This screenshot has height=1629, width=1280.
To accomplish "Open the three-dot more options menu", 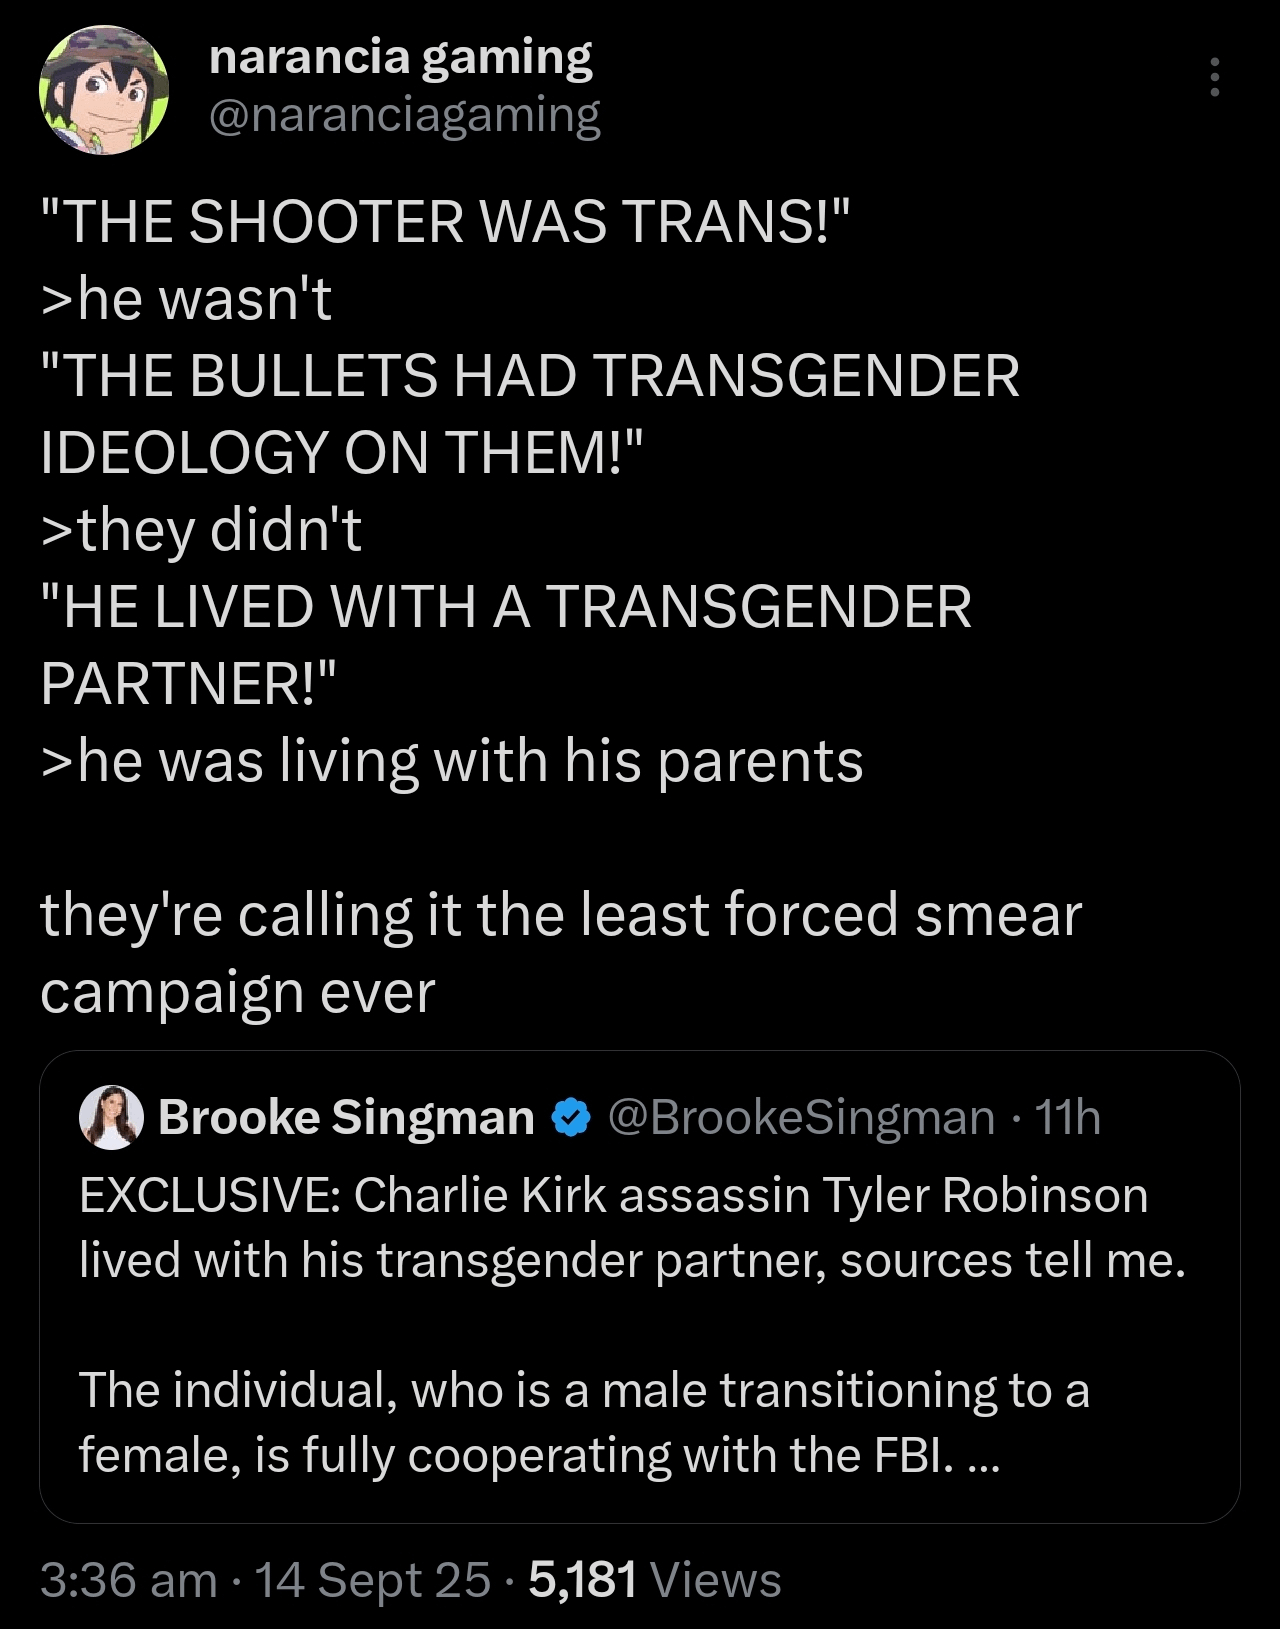I will tap(1214, 77).
